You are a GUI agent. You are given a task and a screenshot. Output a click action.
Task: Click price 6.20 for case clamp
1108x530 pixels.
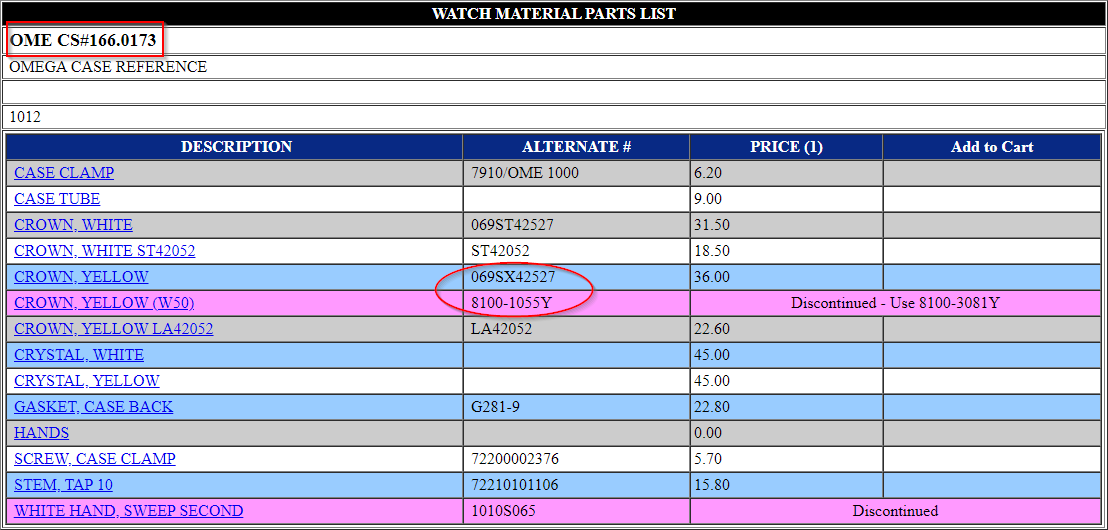click(709, 172)
